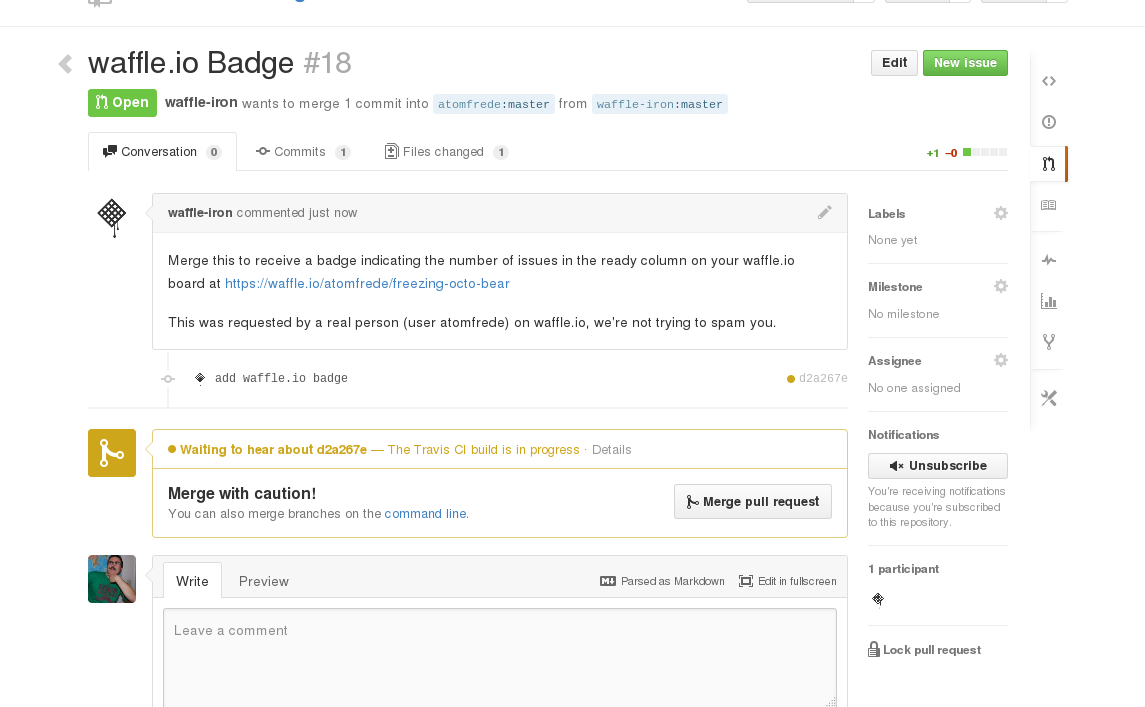Image resolution: width=1145 pixels, height=707 pixels.
Task: Click the yellow merge status icon
Action: click(x=112, y=453)
